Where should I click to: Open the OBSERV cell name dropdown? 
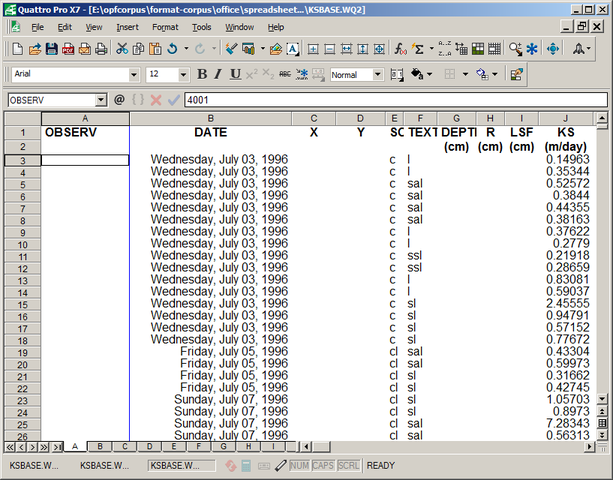(101, 100)
